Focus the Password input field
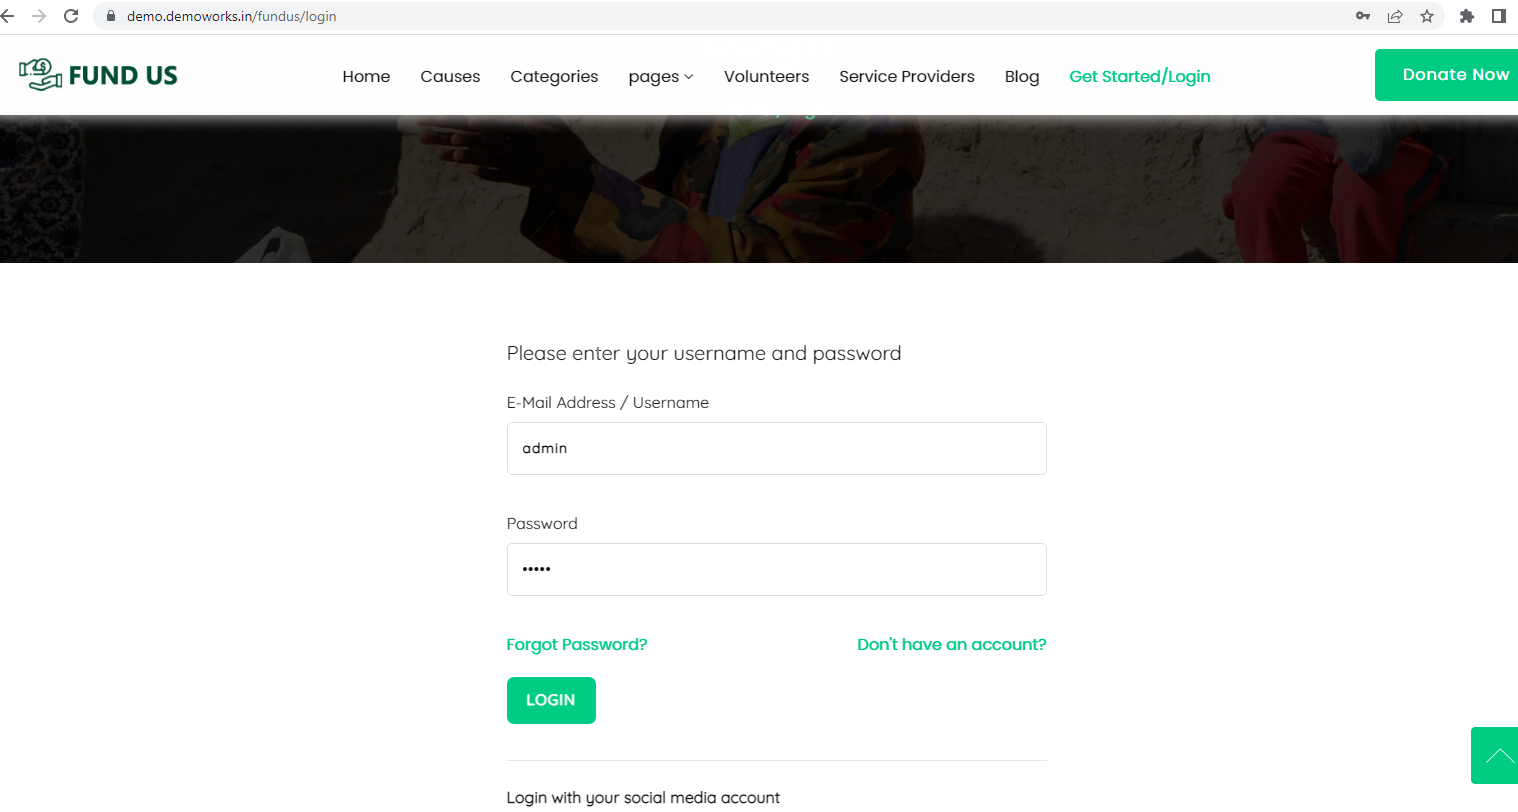Screen dimensions: 1518x812 point(777,569)
